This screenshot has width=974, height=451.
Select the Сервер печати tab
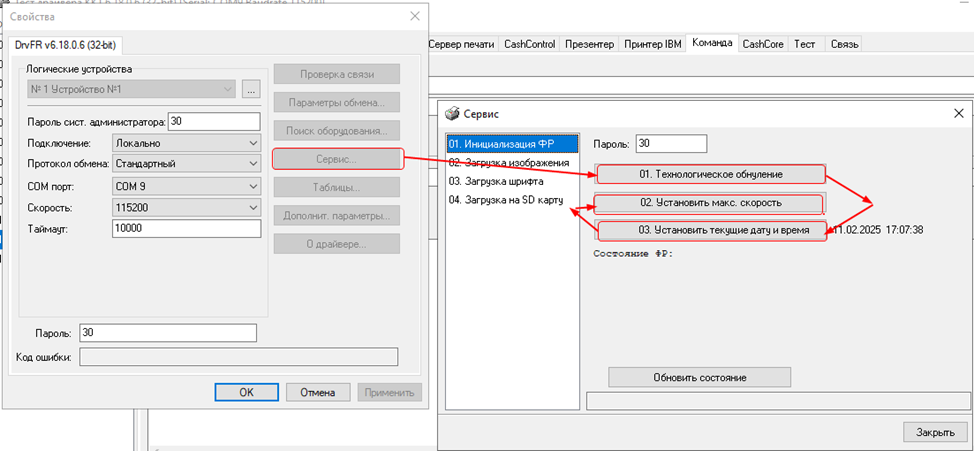point(461,44)
